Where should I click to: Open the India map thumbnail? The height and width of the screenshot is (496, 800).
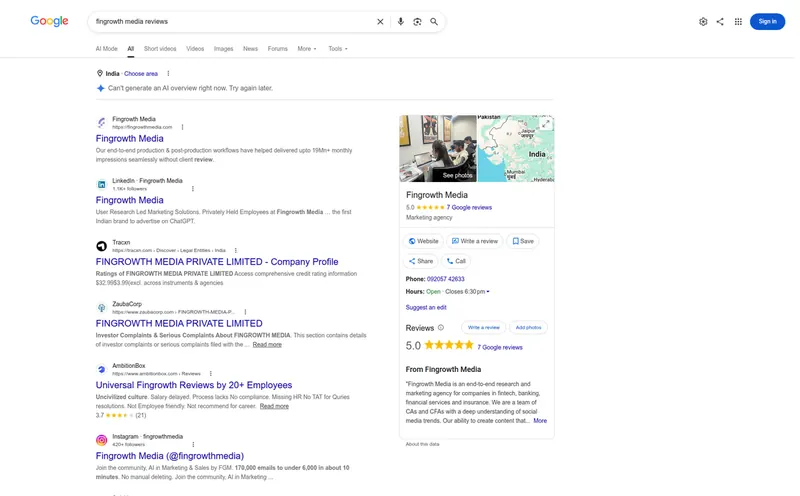515,148
